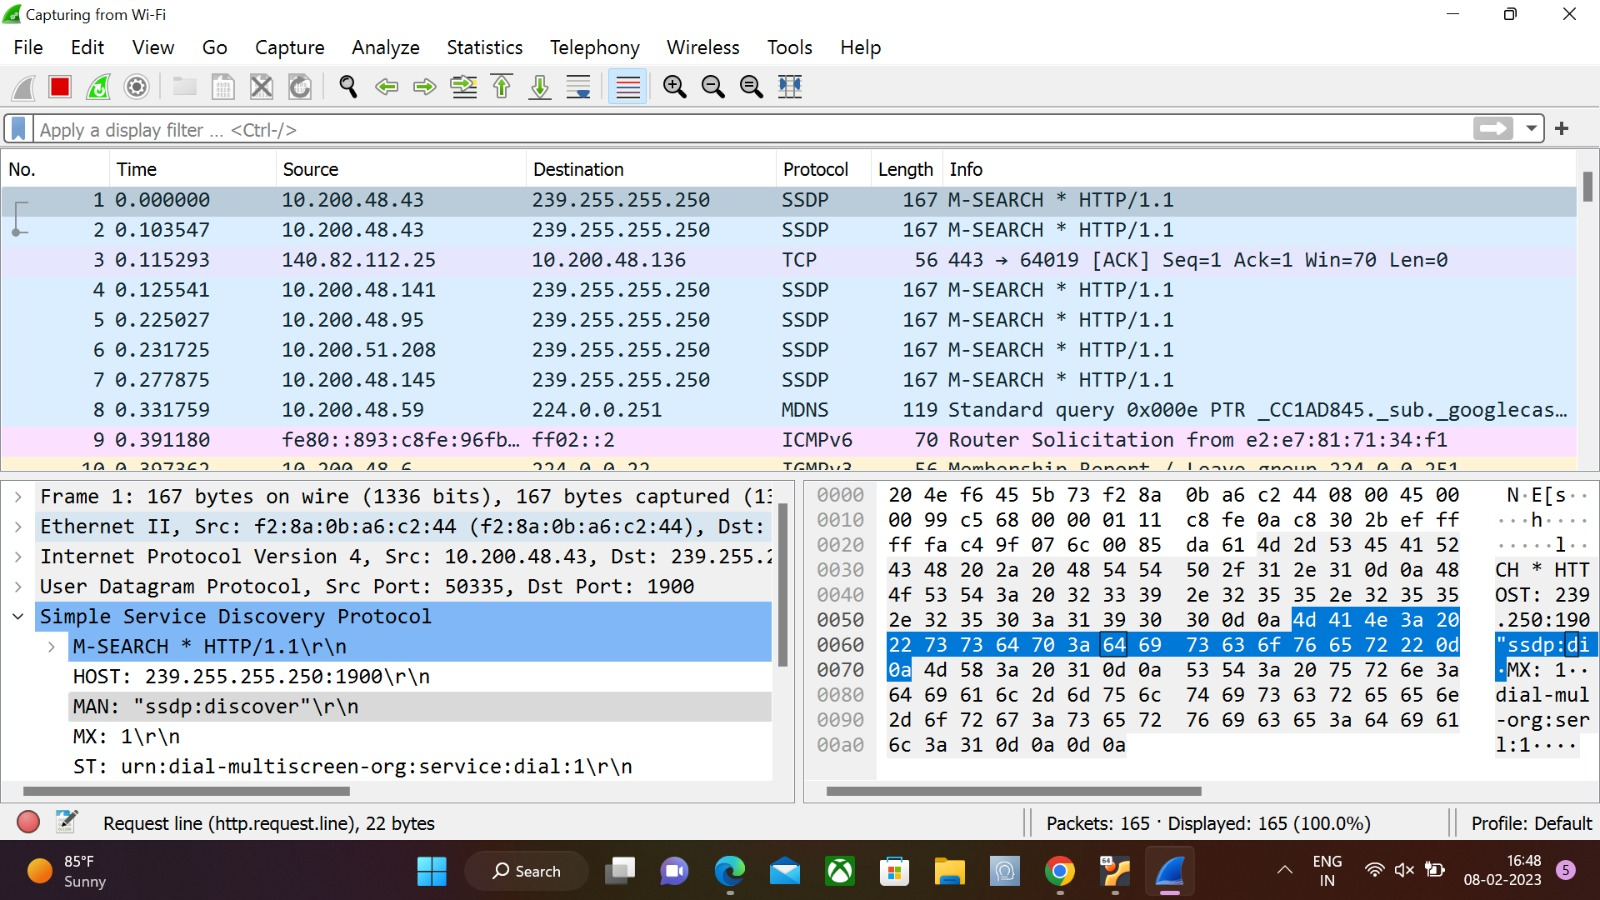Restart the current capture
The width and height of the screenshot is (1600, 900).
(x=98, y=86)
